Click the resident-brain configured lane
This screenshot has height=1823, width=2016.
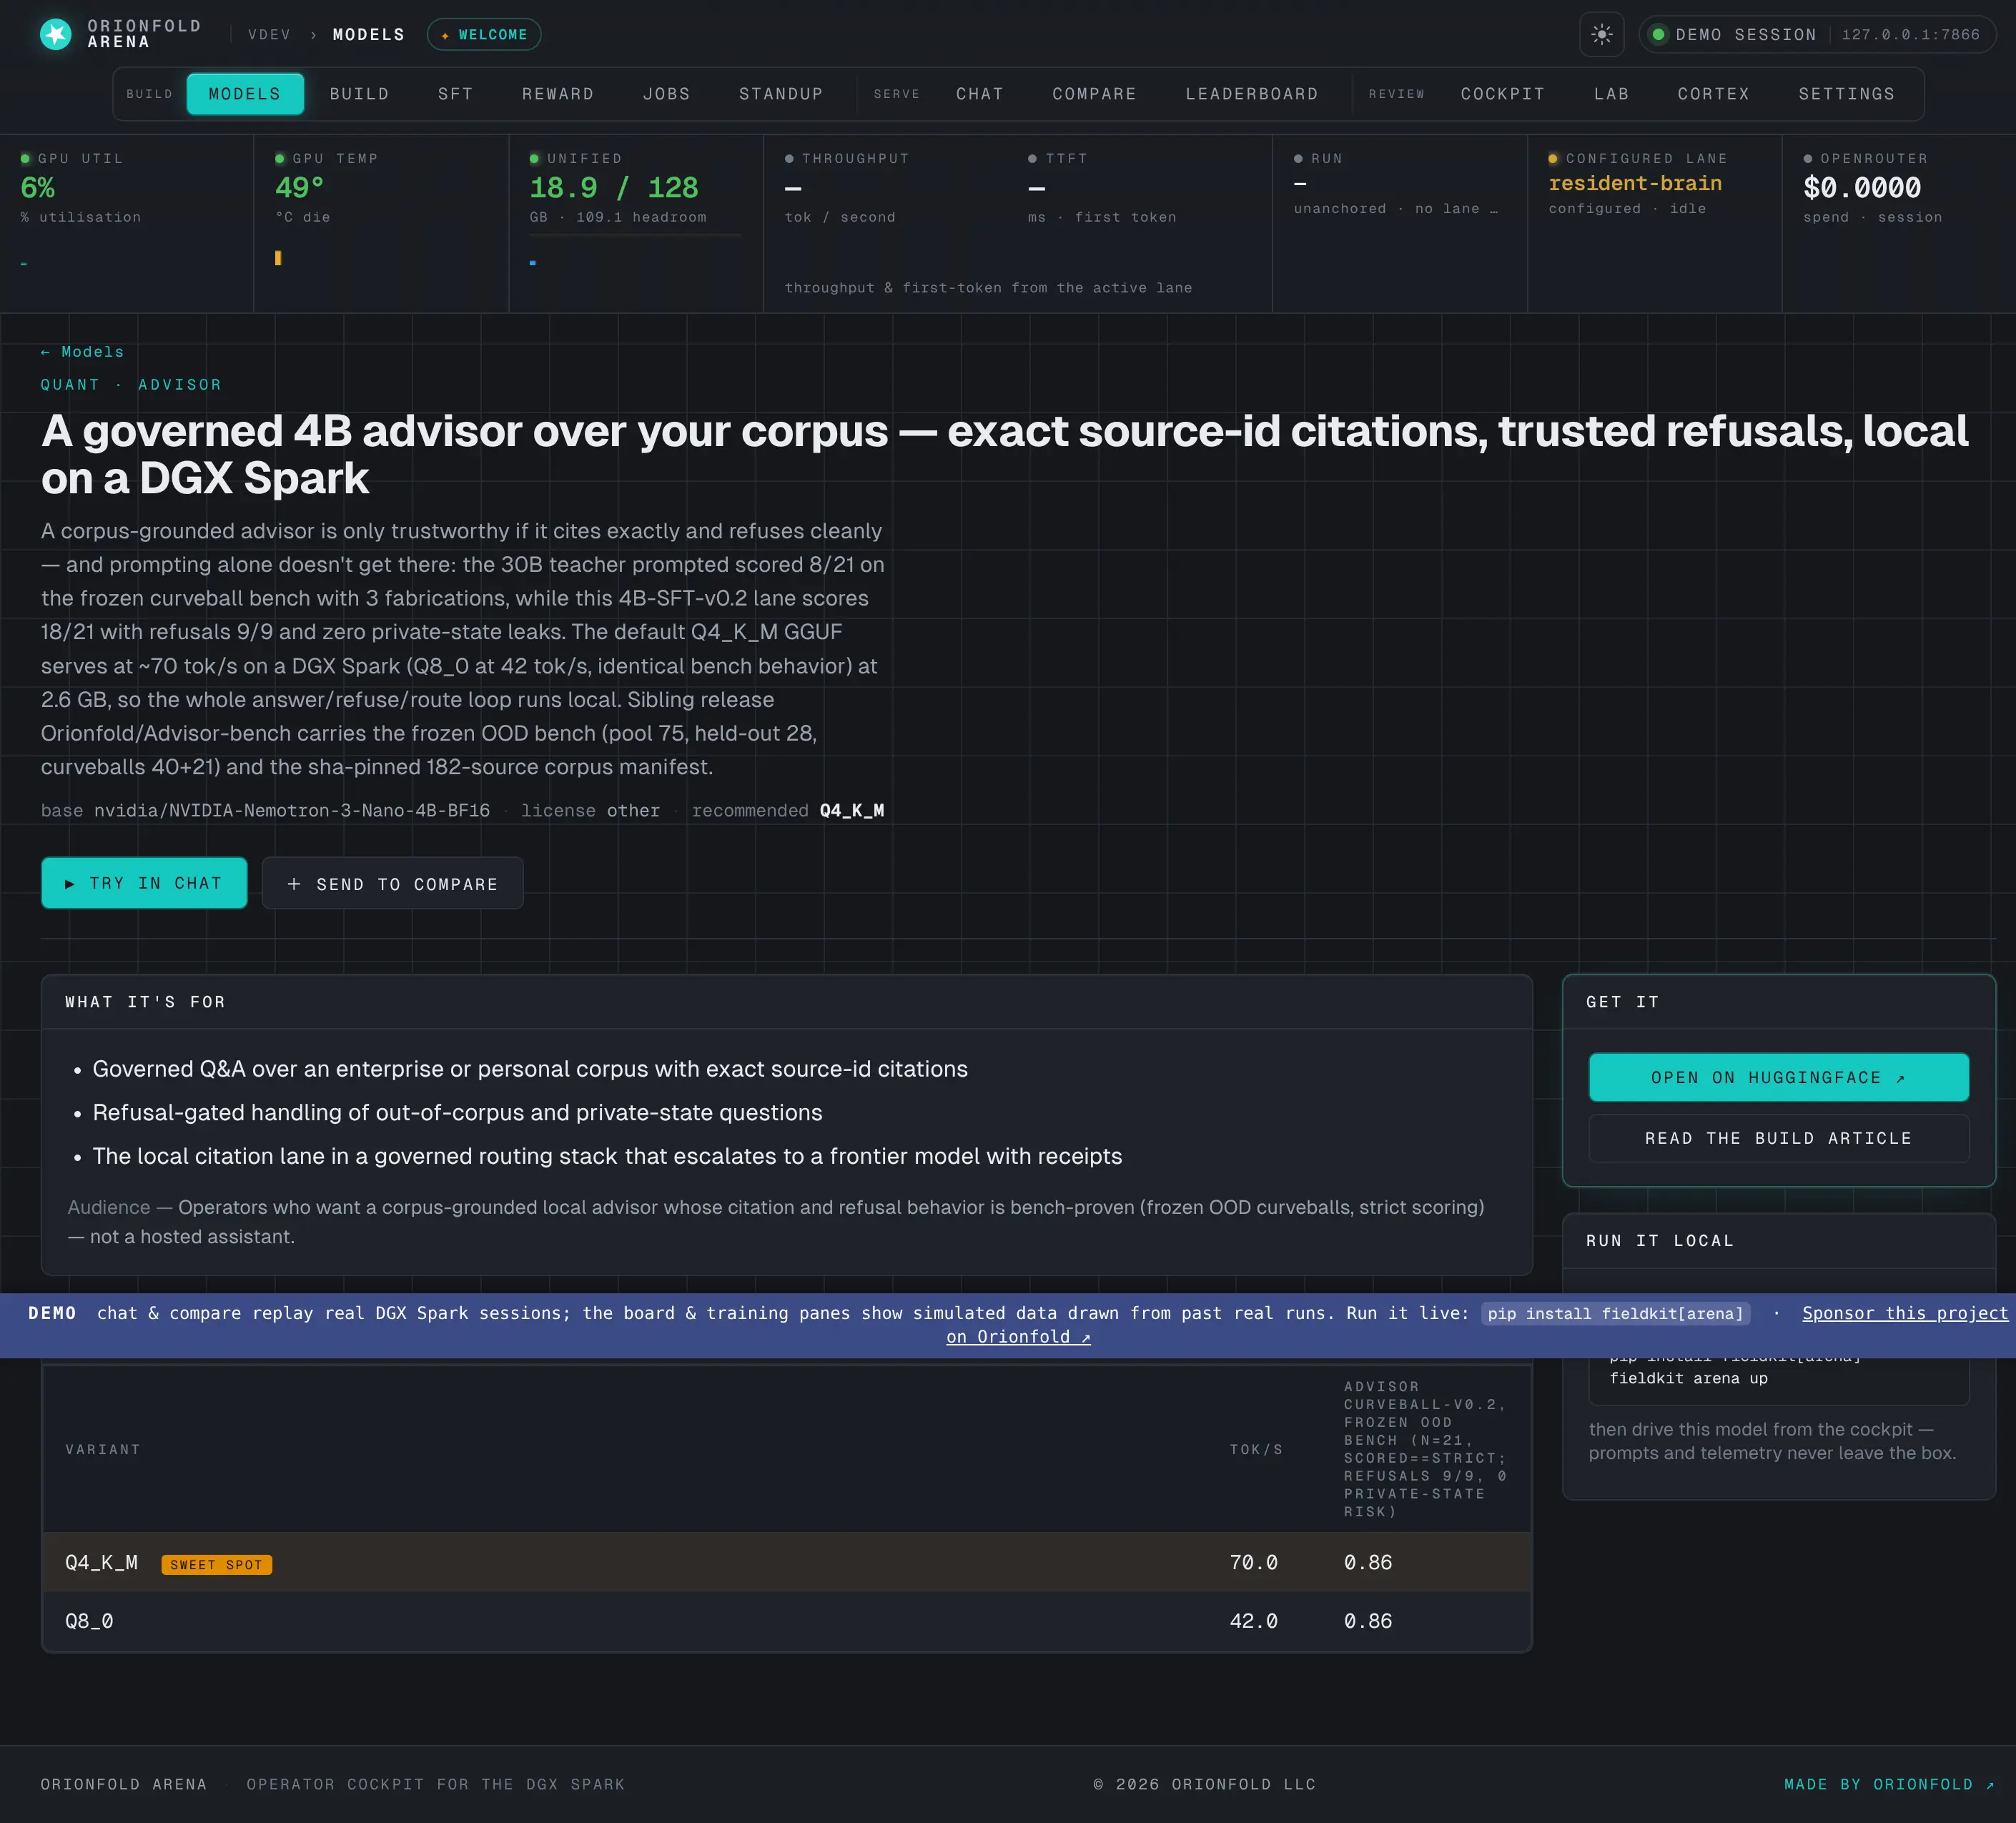[1634, 184]
